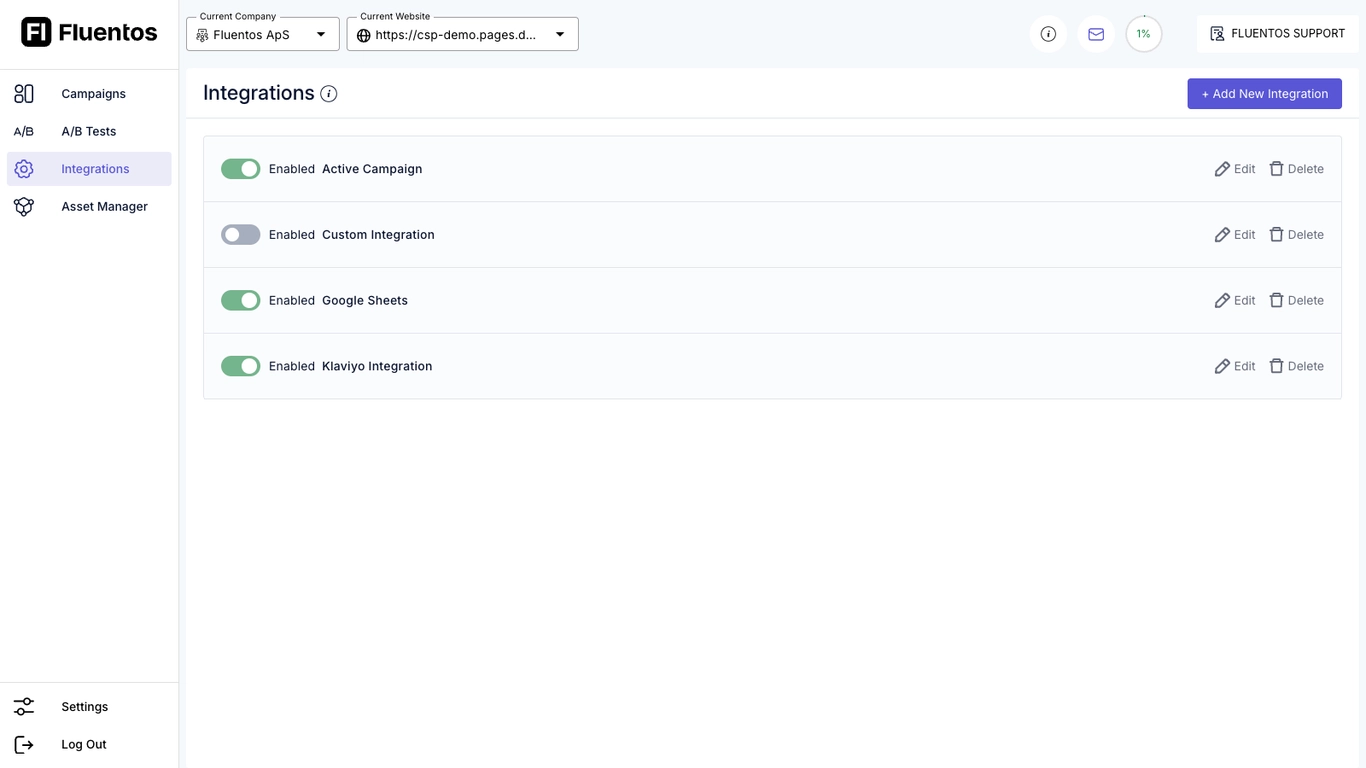Click the Klaviyo Integration name text
This screenshot has width=1366, height=768.
(x=377, y=367)
